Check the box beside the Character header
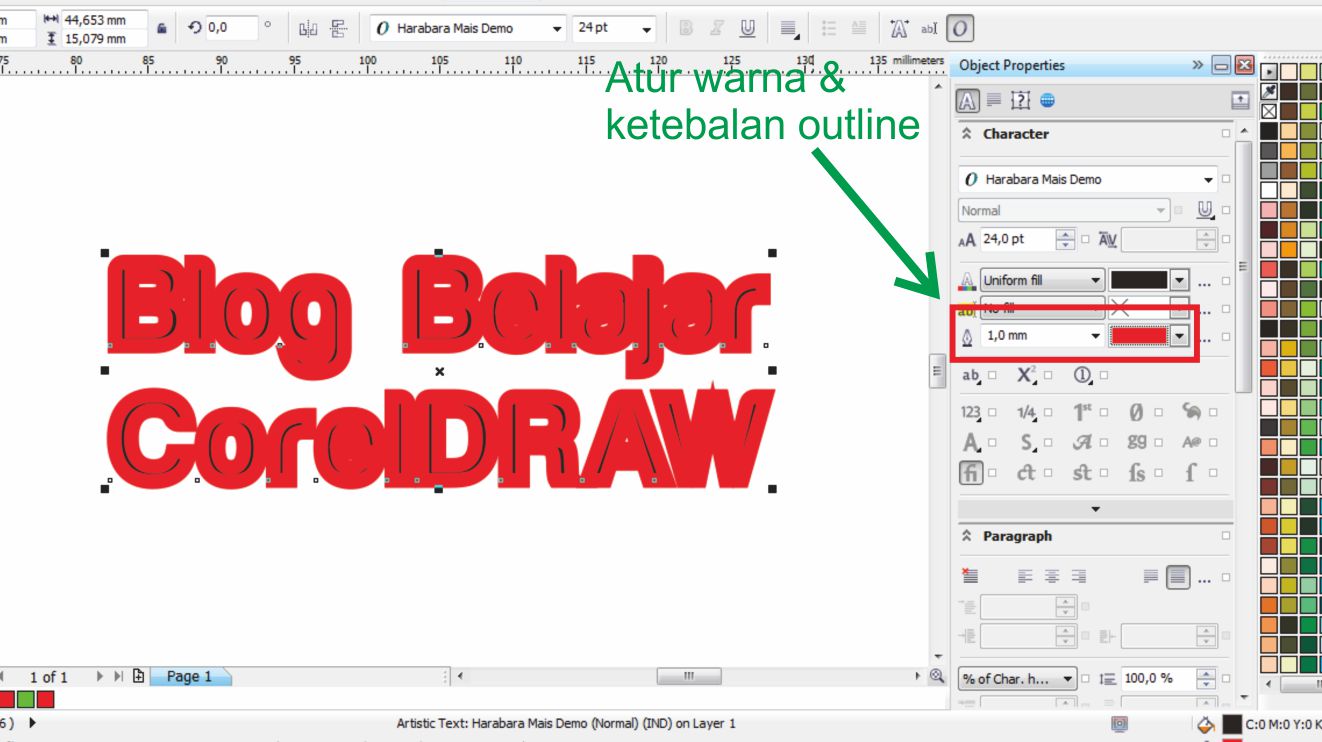Viewport: 1322px width, 742px height. [x=1226, y=134]
